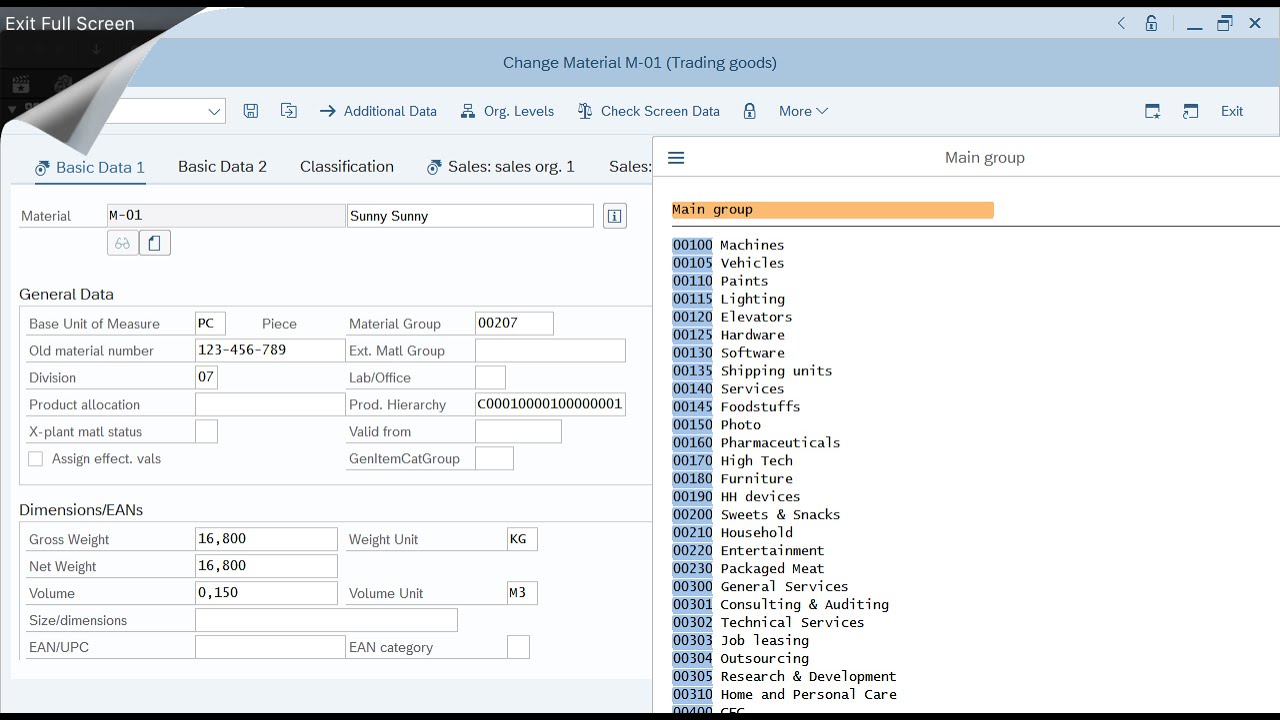1280x720 pixels.
Task: Open Sales: sales org. 1 tab
Action: tap(501, 166)
